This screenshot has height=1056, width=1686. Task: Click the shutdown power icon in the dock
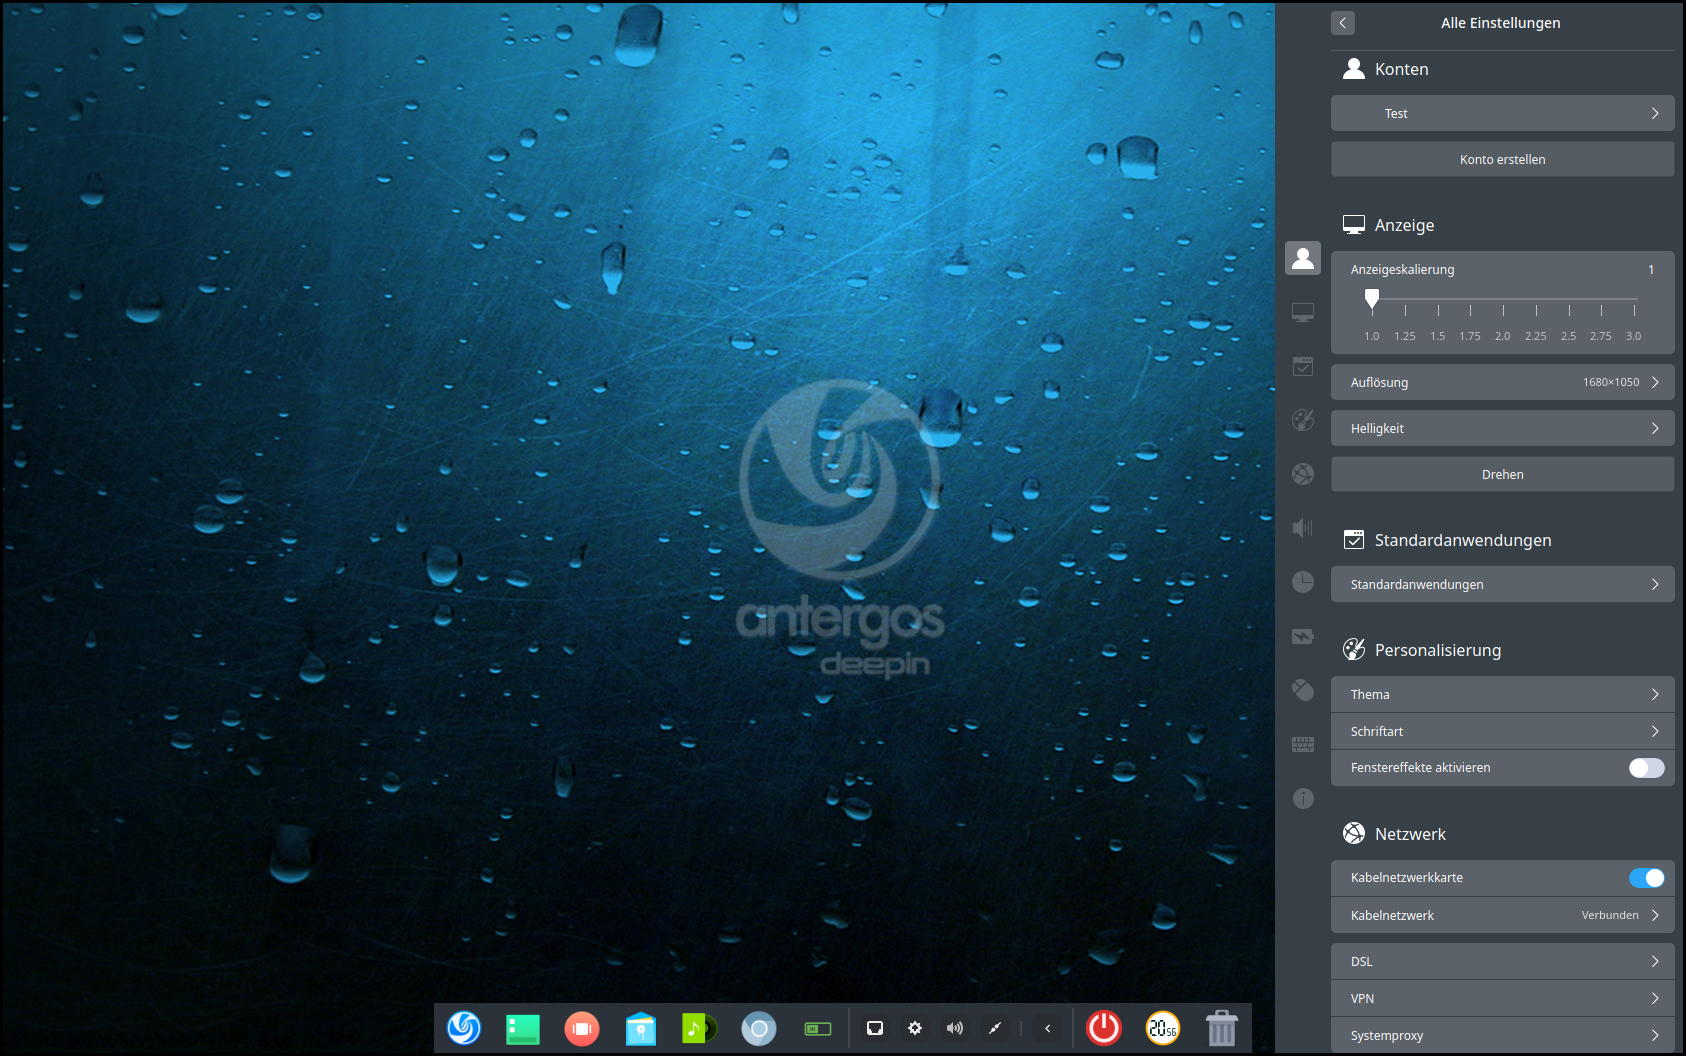point(1103,1027)
